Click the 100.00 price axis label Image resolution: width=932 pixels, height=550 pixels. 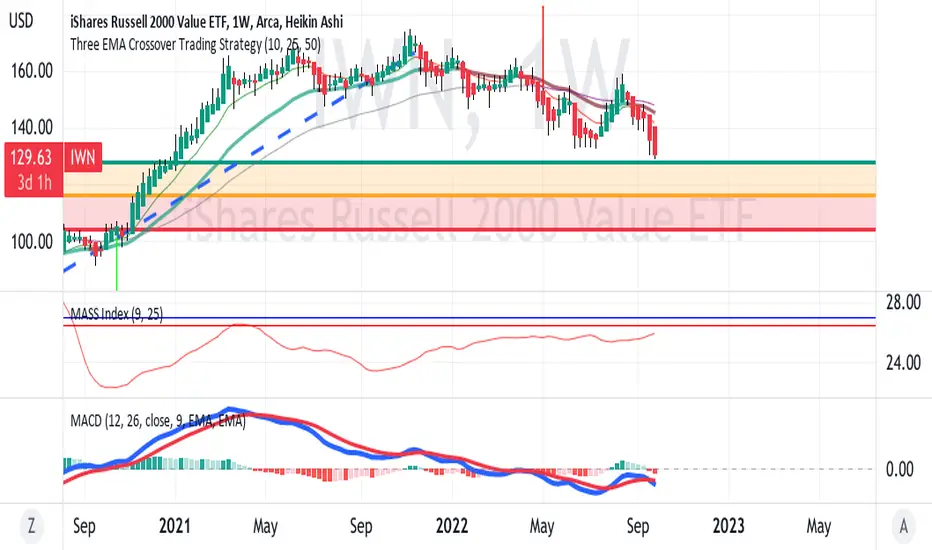pos(32,242)
